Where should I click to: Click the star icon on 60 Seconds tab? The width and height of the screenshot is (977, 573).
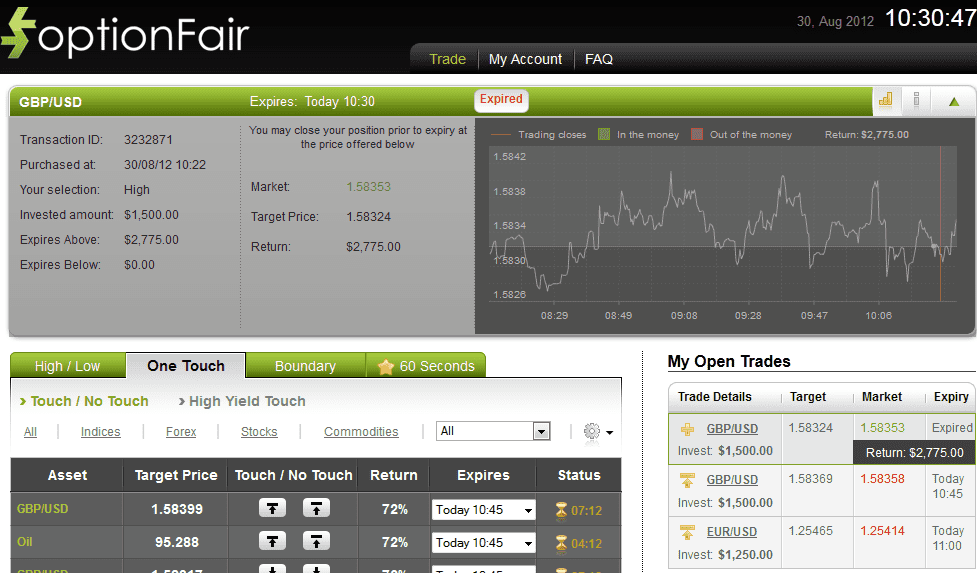(386, 367)
